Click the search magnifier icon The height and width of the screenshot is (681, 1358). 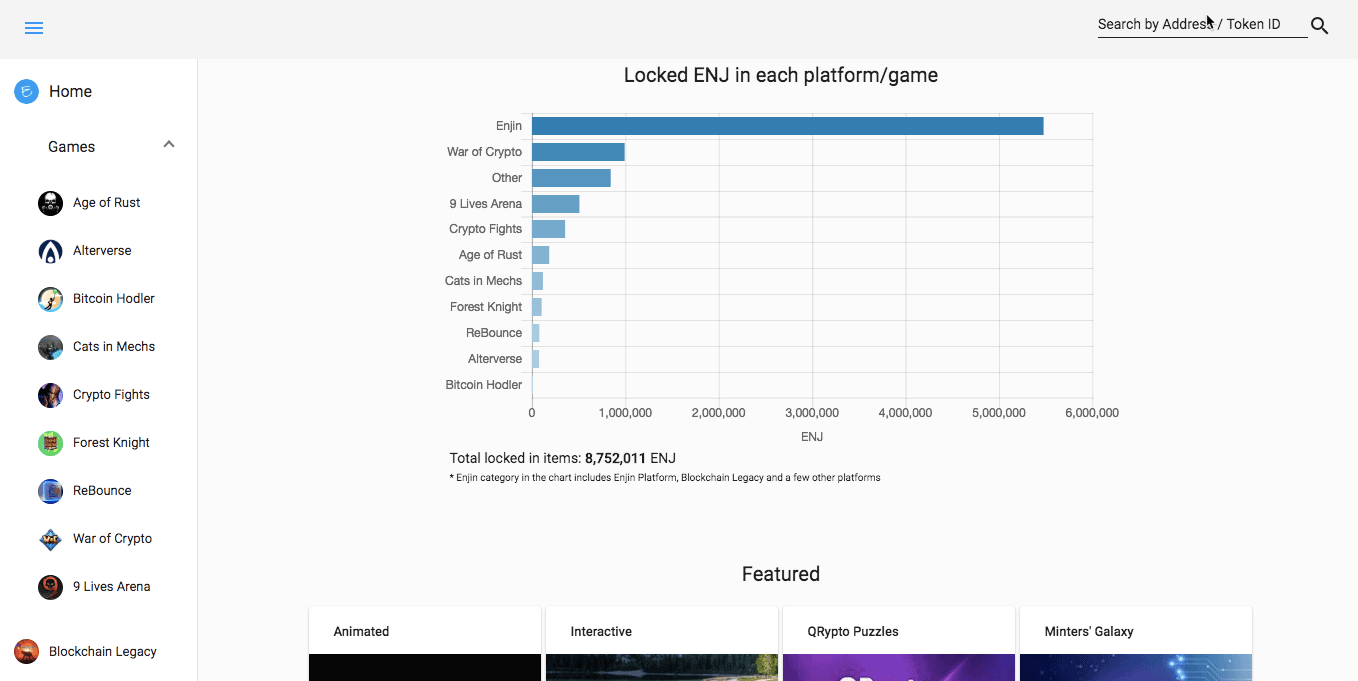pos(1320,26)
